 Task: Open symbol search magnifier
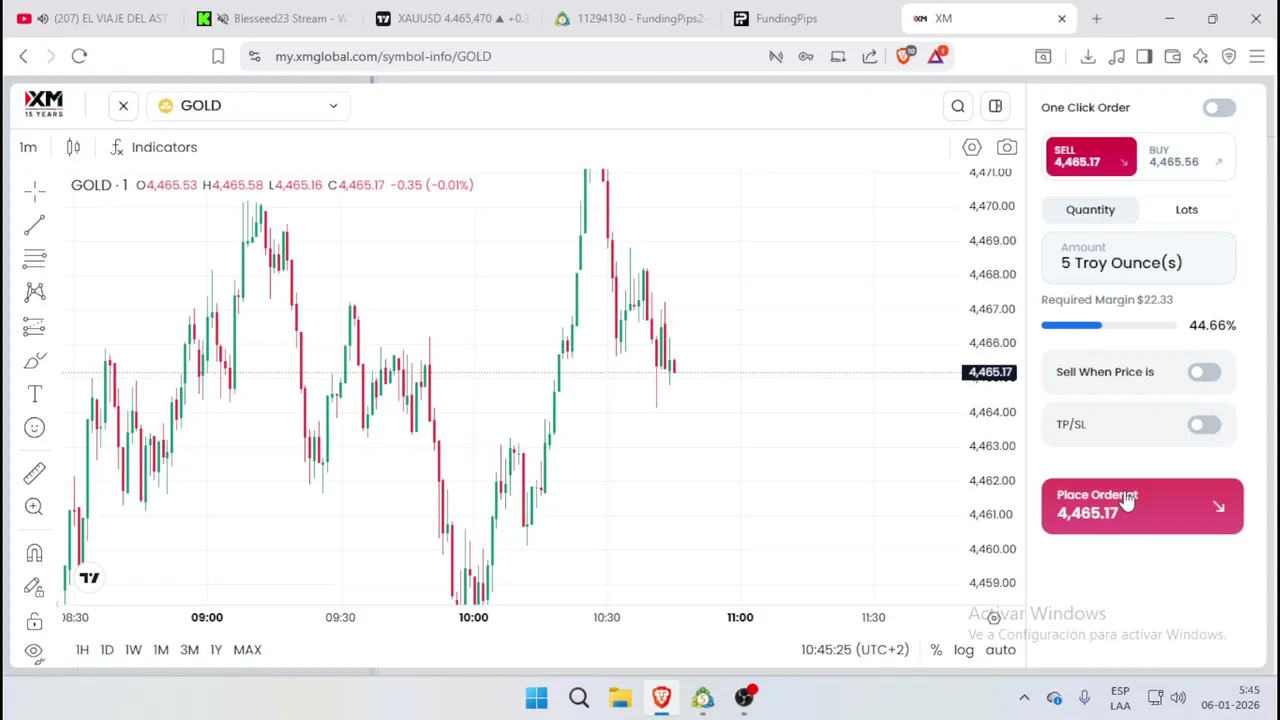(958, 105)
